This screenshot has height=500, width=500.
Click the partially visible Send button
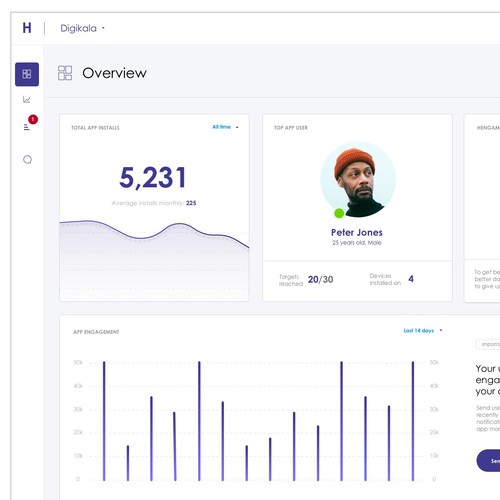[x=488, y=461]
